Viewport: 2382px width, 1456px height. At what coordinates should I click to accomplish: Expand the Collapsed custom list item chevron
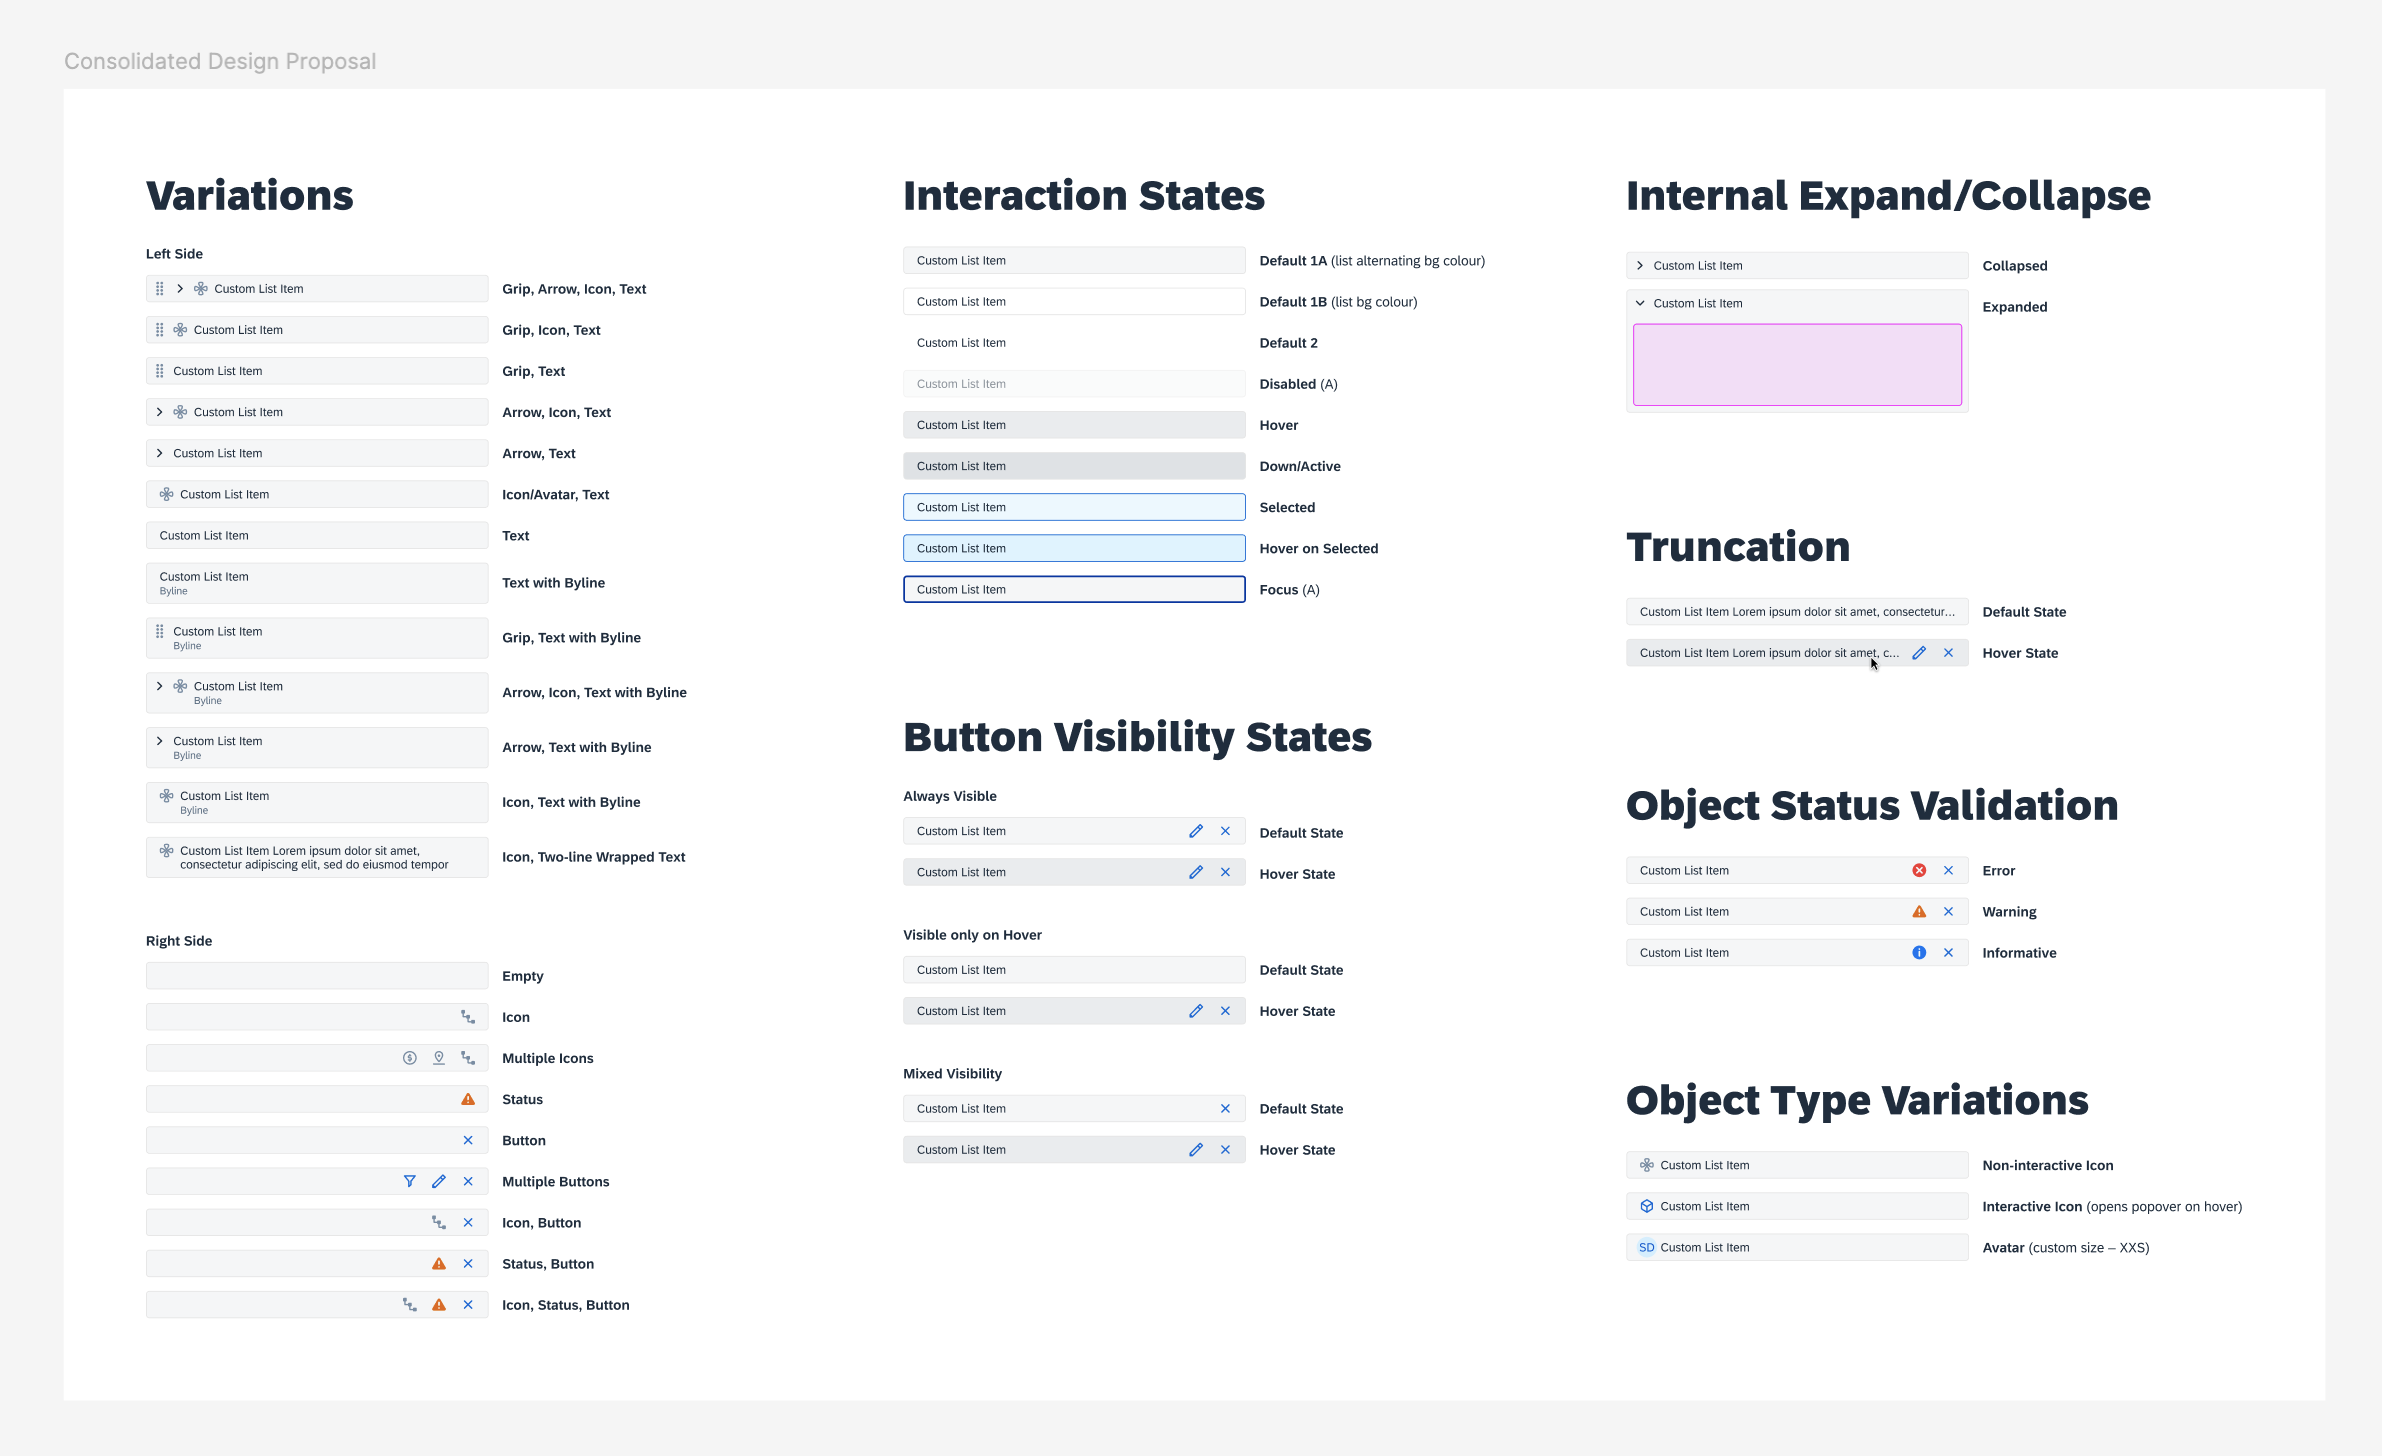1640,265
